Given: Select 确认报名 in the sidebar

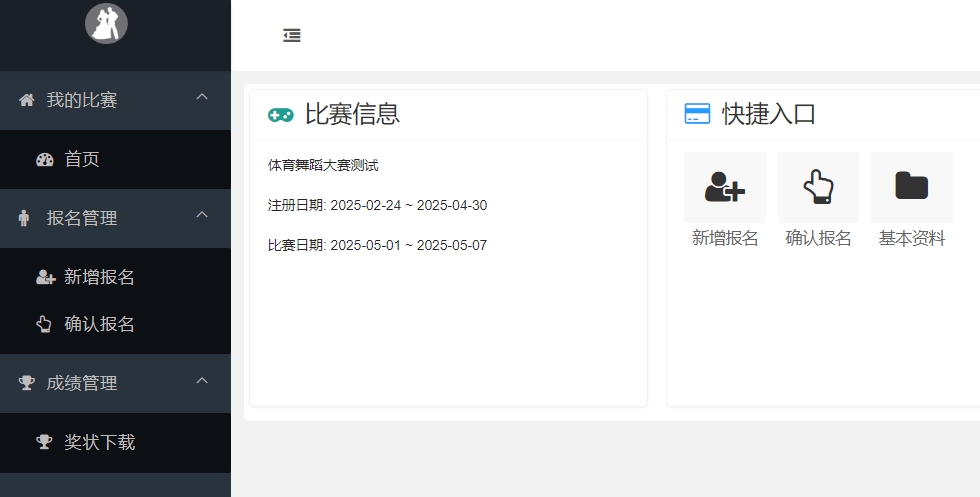Looking at the screenshot, I should click(99, 324).
